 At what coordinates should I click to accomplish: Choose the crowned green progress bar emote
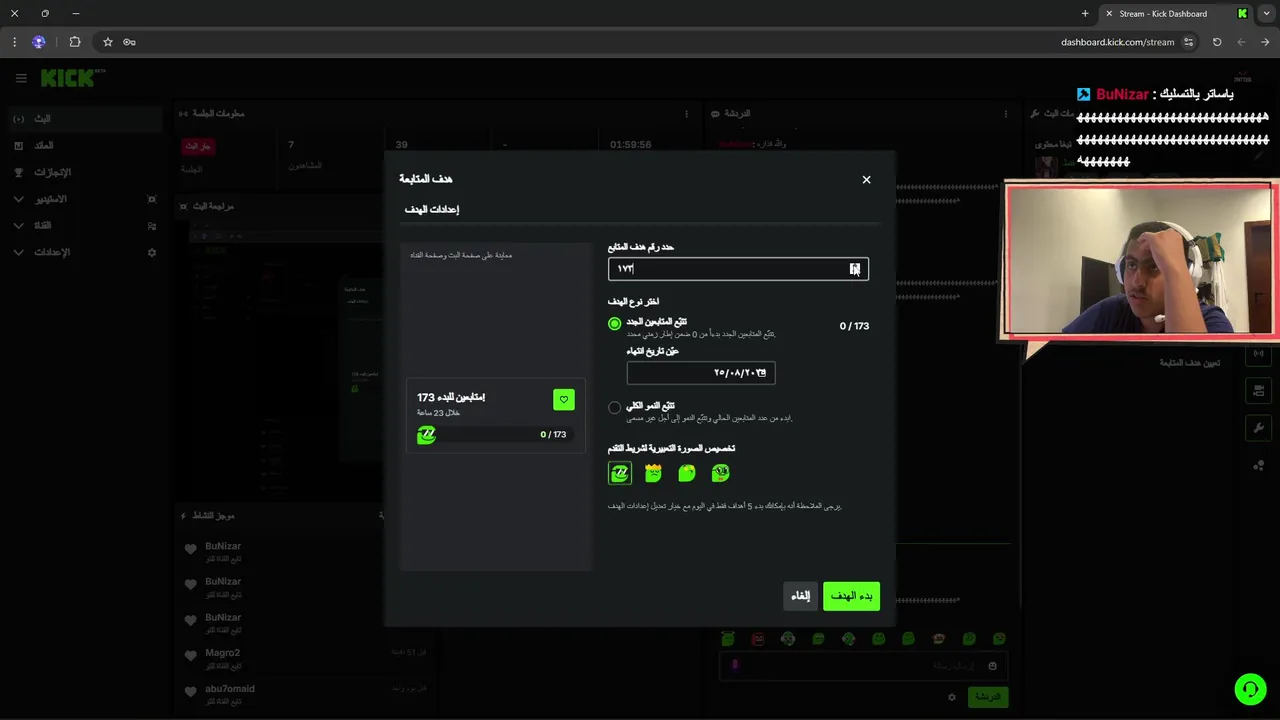(x=653, y=473)
